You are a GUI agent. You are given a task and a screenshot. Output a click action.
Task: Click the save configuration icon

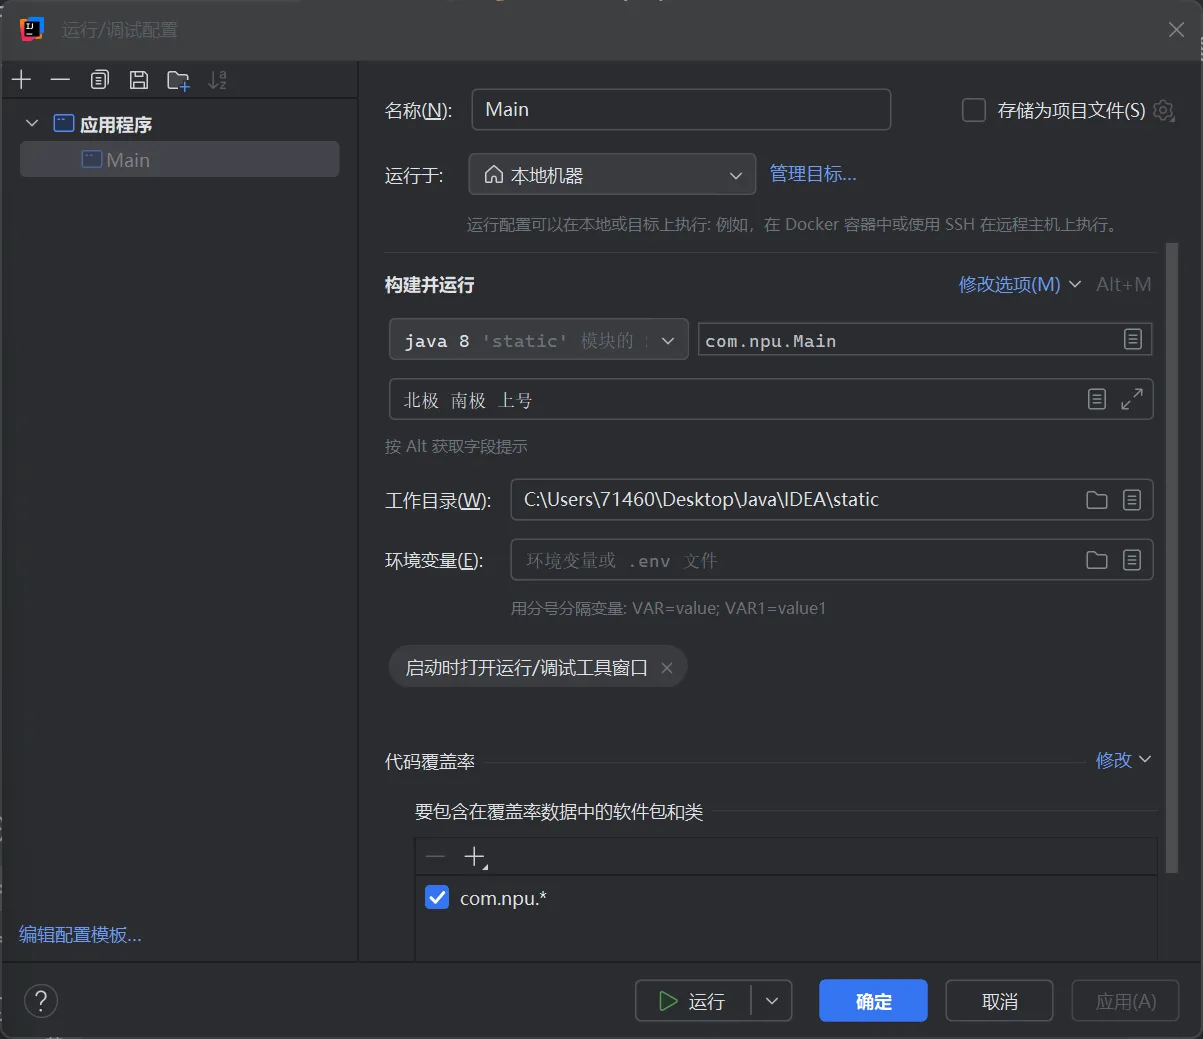(139, 80)
